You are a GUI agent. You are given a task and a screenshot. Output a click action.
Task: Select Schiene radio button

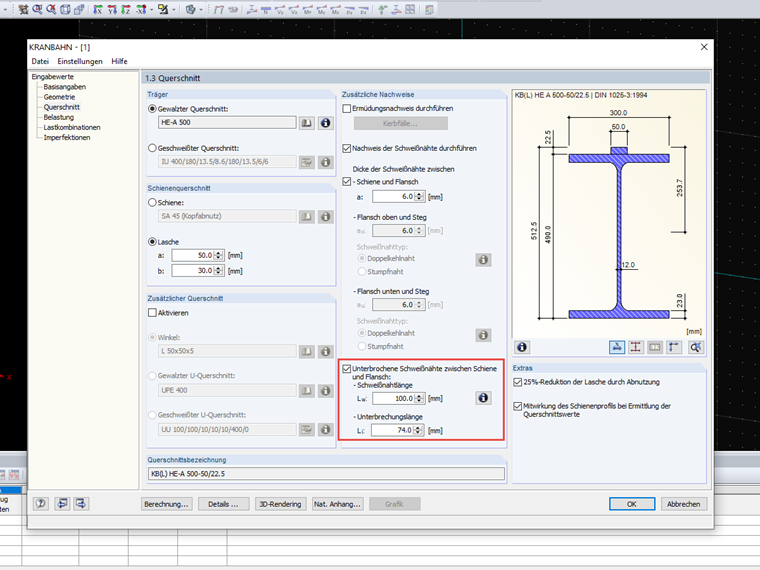tap(152, 202)
